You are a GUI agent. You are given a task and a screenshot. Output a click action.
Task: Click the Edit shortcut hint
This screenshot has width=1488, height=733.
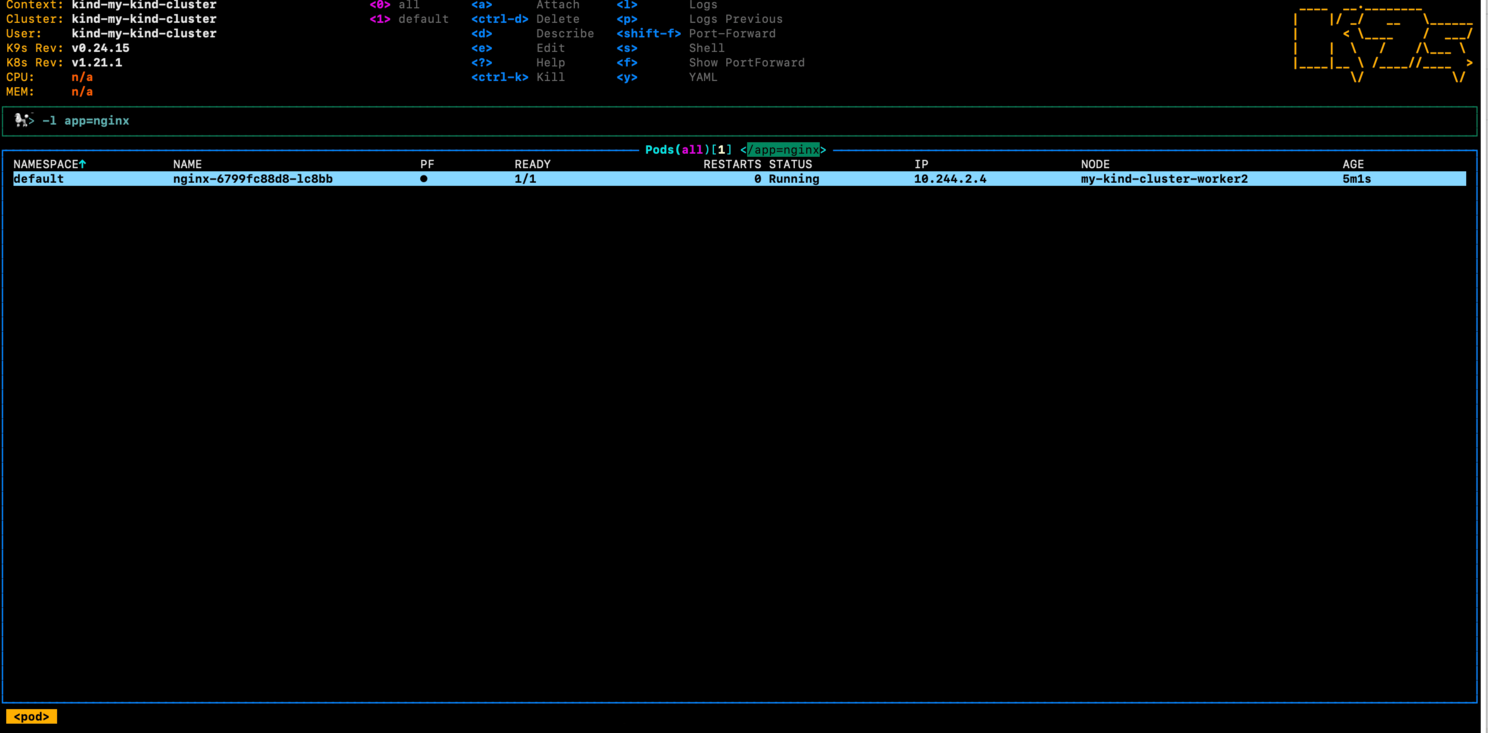pos(519,48)
